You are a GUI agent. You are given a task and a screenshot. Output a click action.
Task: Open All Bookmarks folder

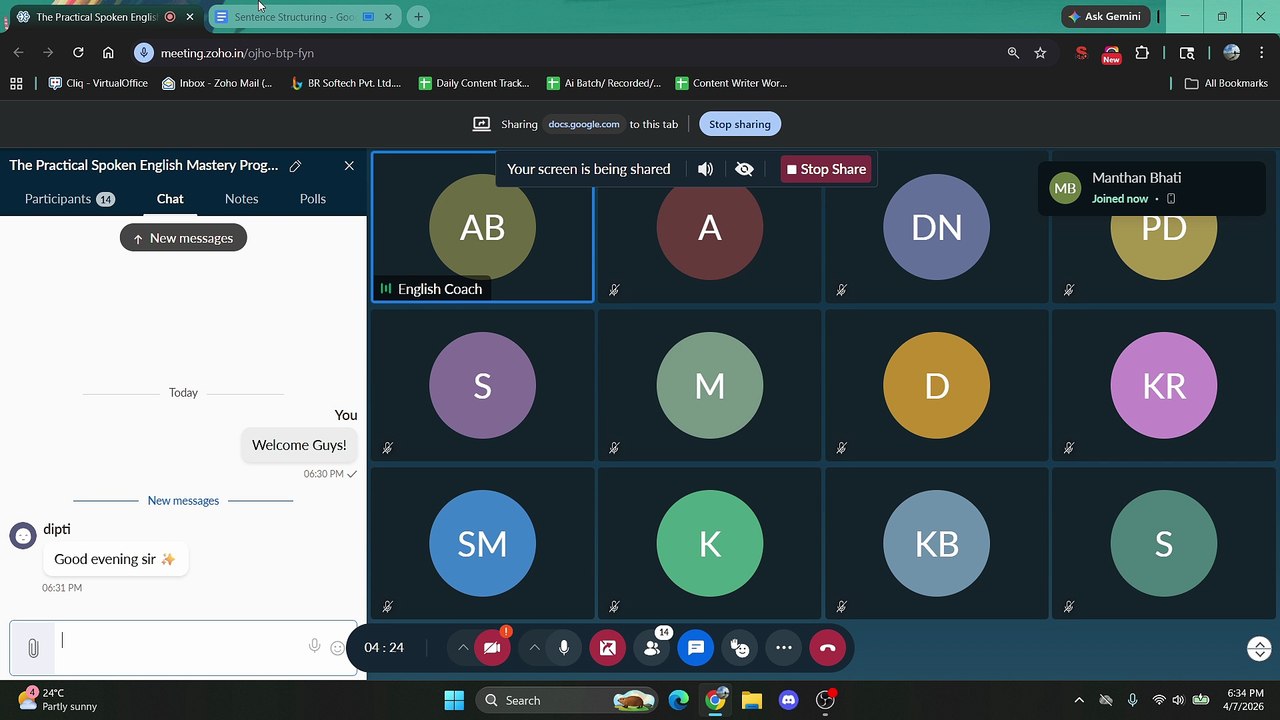(x=1226, y=84)
